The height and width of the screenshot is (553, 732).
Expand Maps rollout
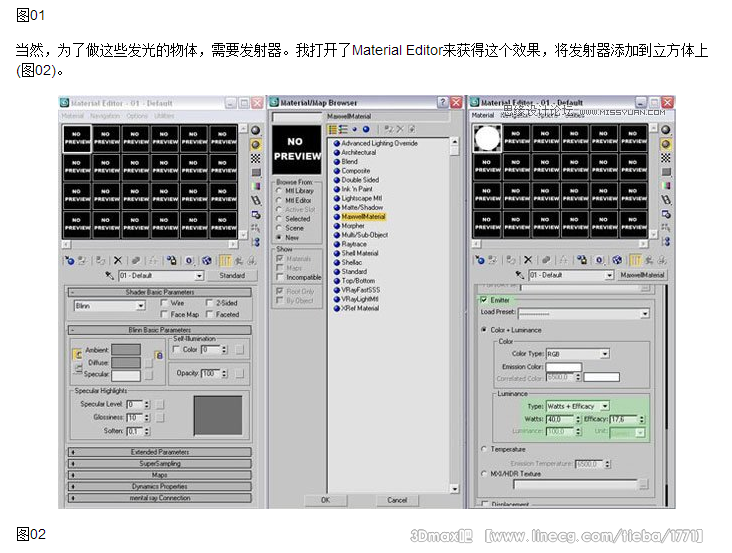(x=160, y=475)
